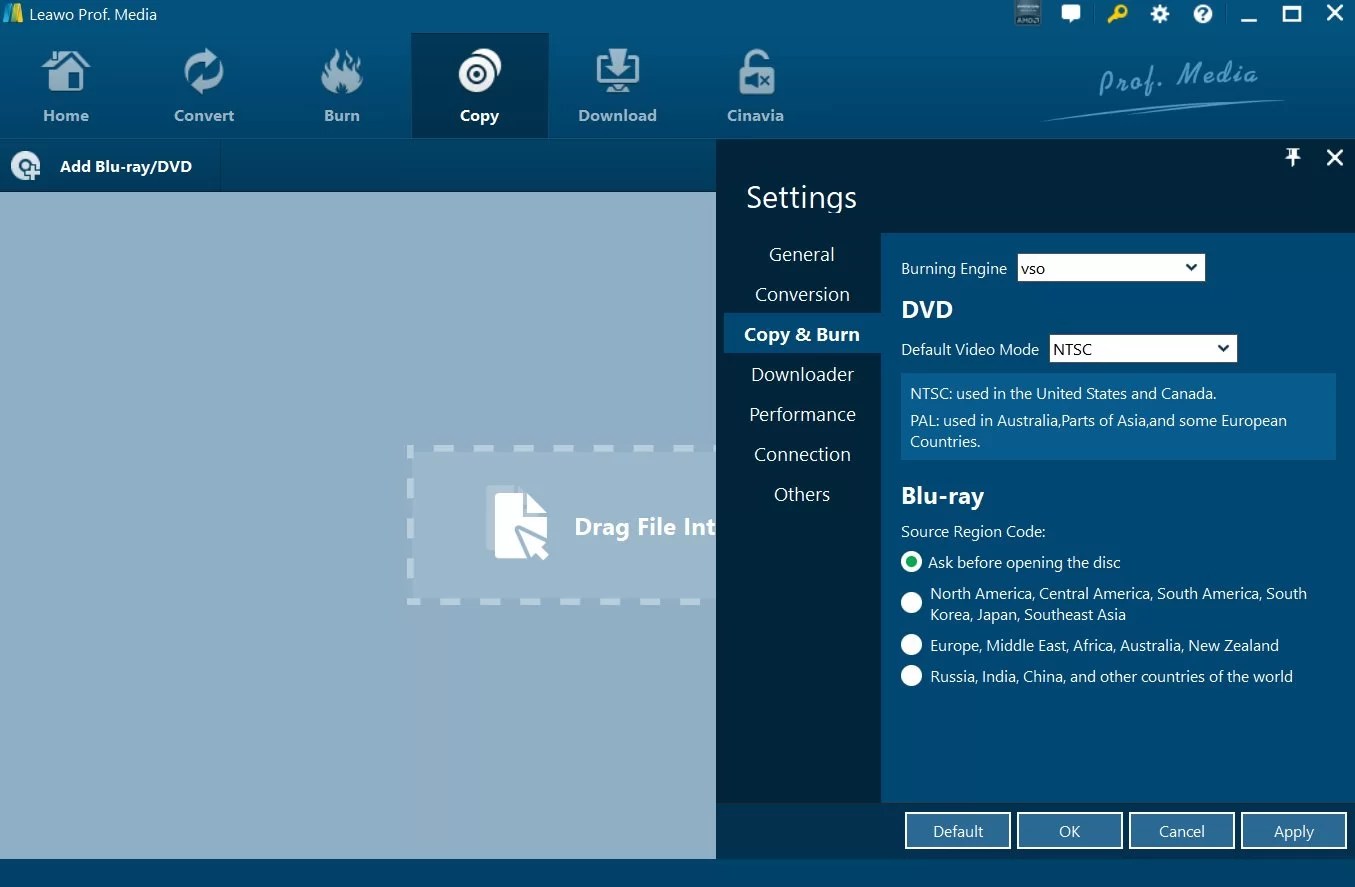Apply the current settings
Image resolution: width=1355 pixels, height=887 pixels.
pyautogui.click(x=1293, y=830)
